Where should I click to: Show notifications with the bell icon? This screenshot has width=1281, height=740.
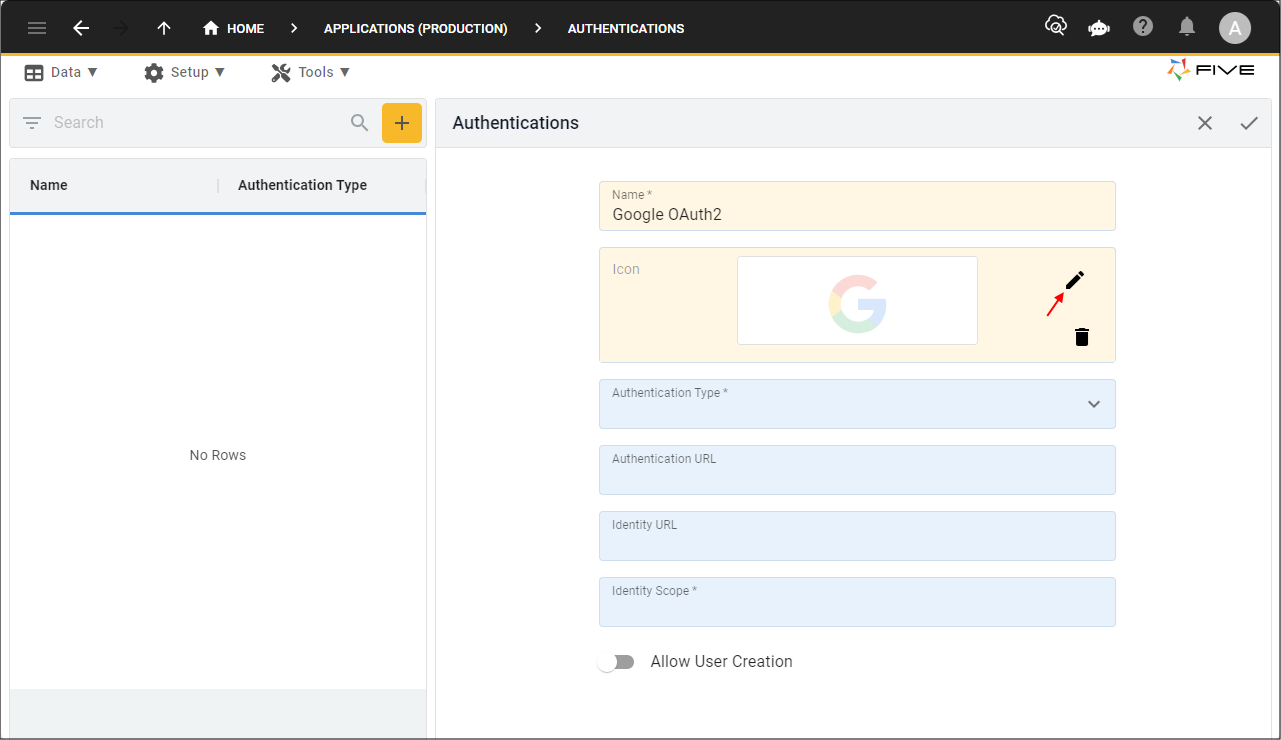point(1187,26)
